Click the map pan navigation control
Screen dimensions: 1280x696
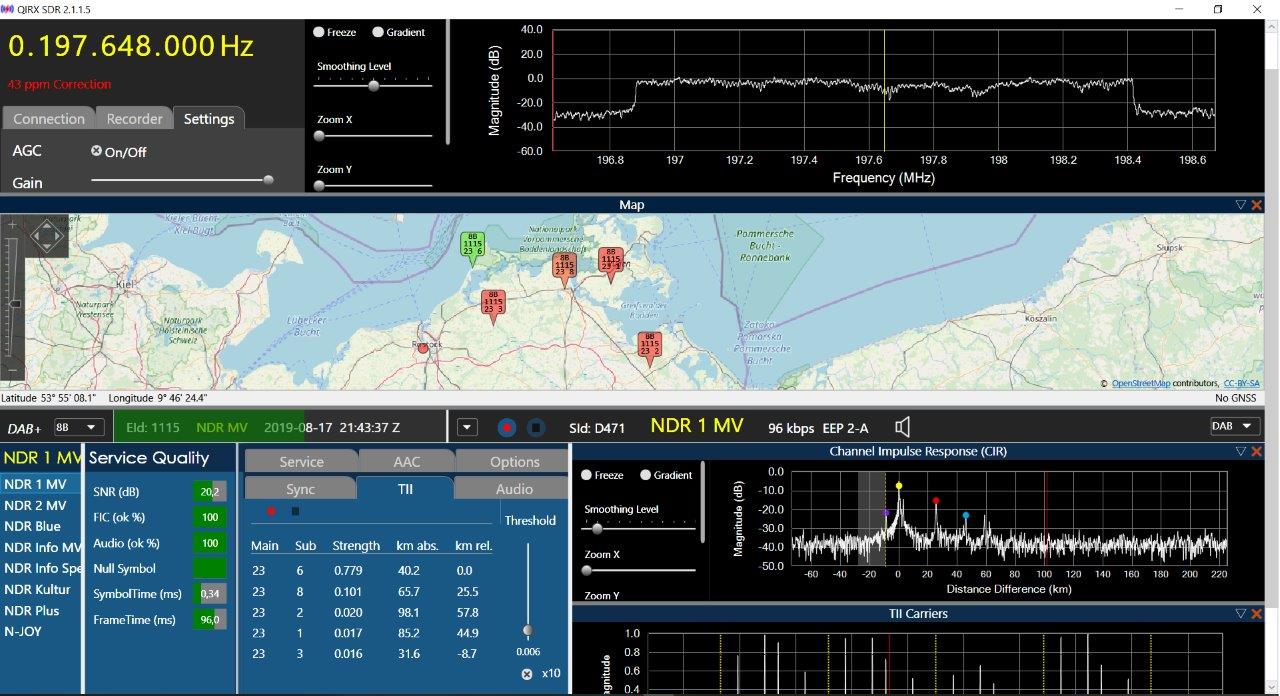(47, 236)
